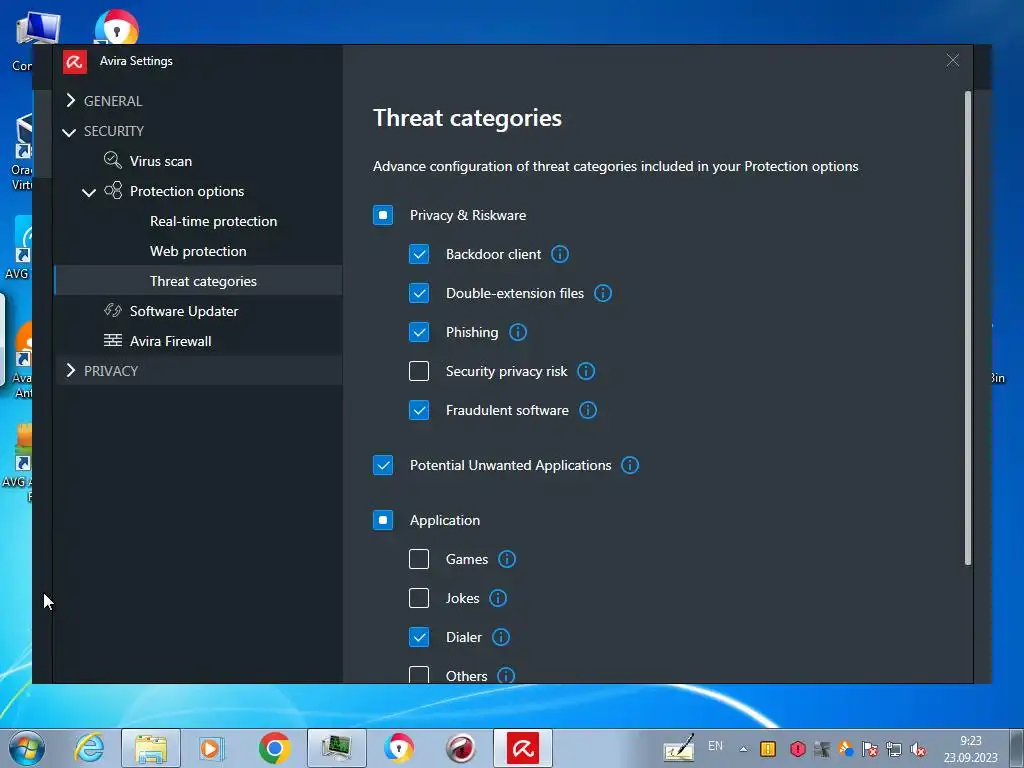Click the taskbar clock showing 9:23

[970, 748]
